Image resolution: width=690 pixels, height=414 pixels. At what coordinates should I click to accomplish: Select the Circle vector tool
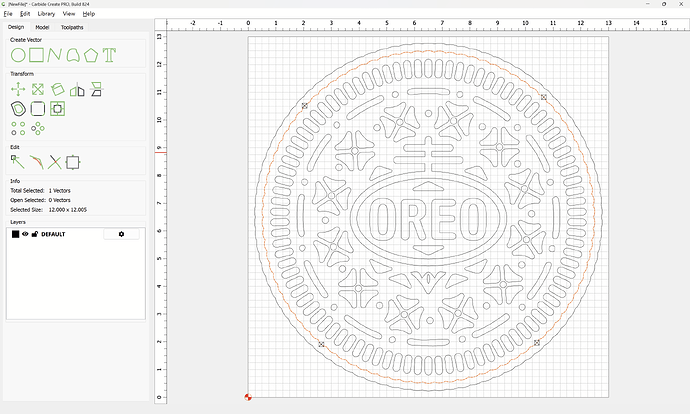[x=17, y=54]
